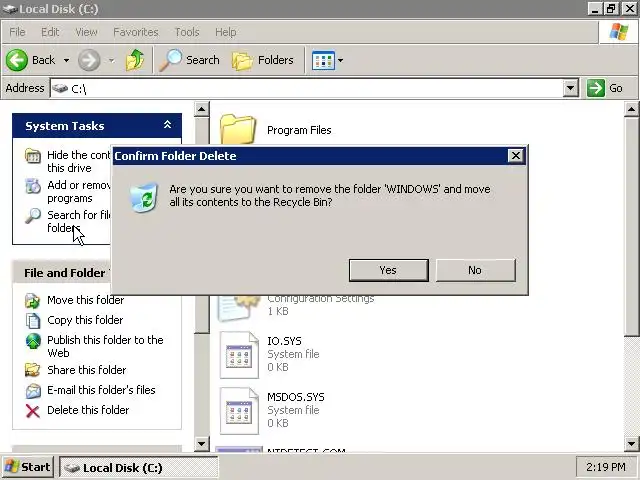Image resolution: width=640 pixels, height=480 pixels.
Task: Click the Address input field
Action: [x=306, y=88]
